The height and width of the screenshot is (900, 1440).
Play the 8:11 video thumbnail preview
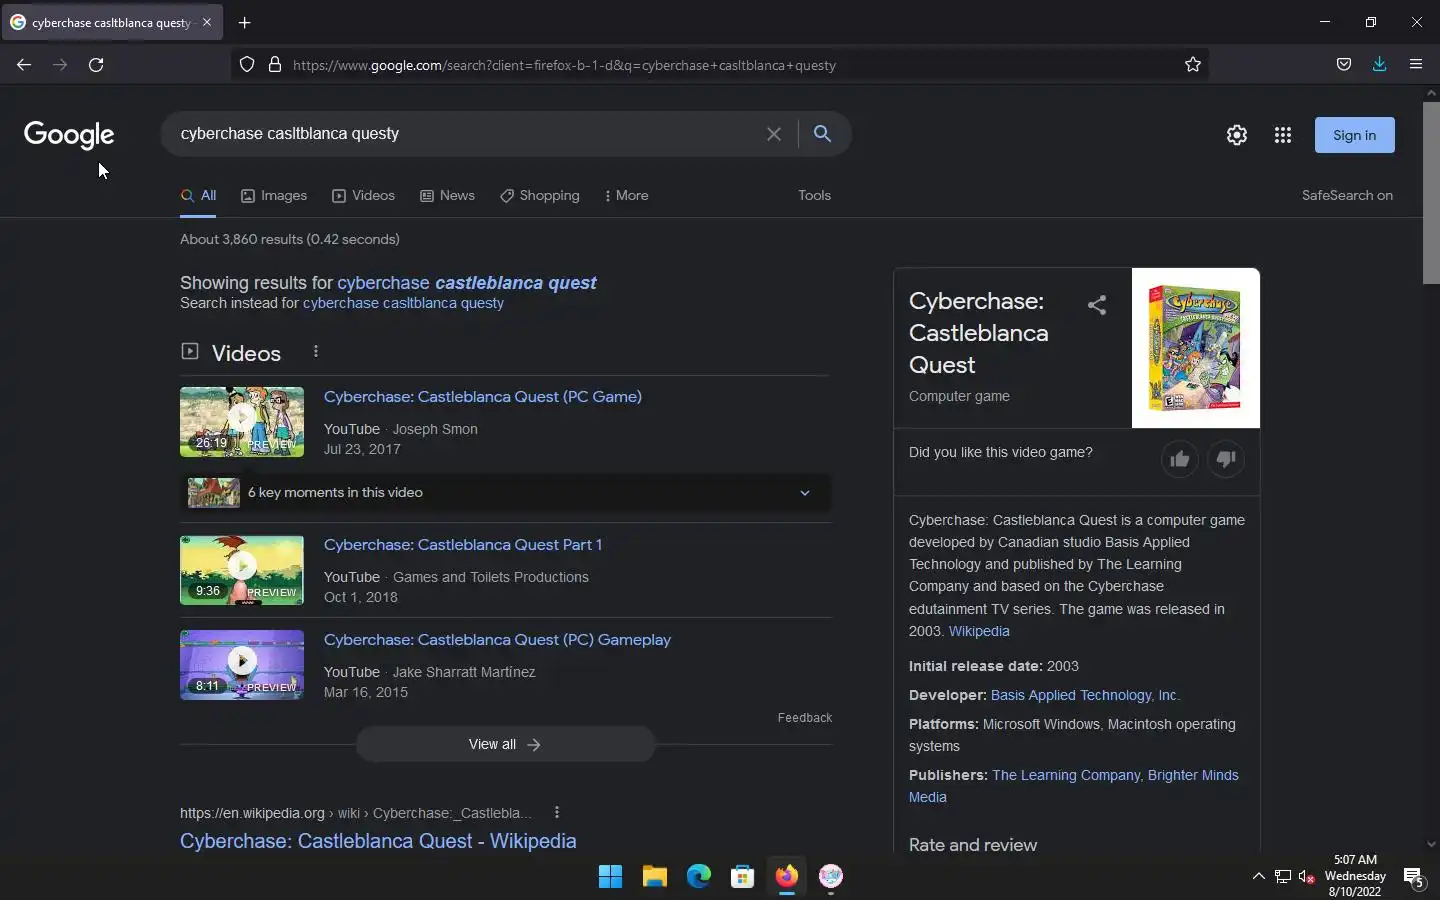tap(242, 665)
